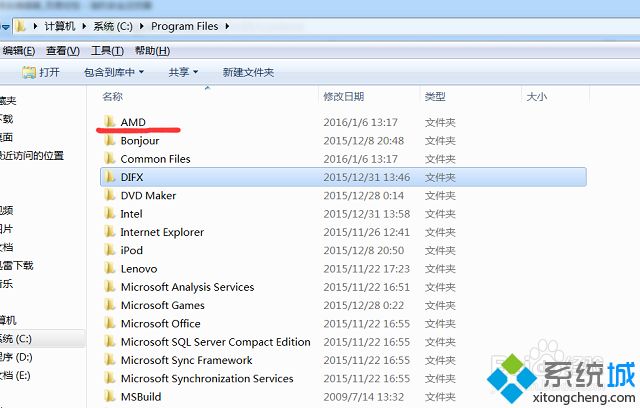Click the date 2009/7/14 13:32 of MSBuild
This screenshot has height=408, width=640.
tap(364, 397)
